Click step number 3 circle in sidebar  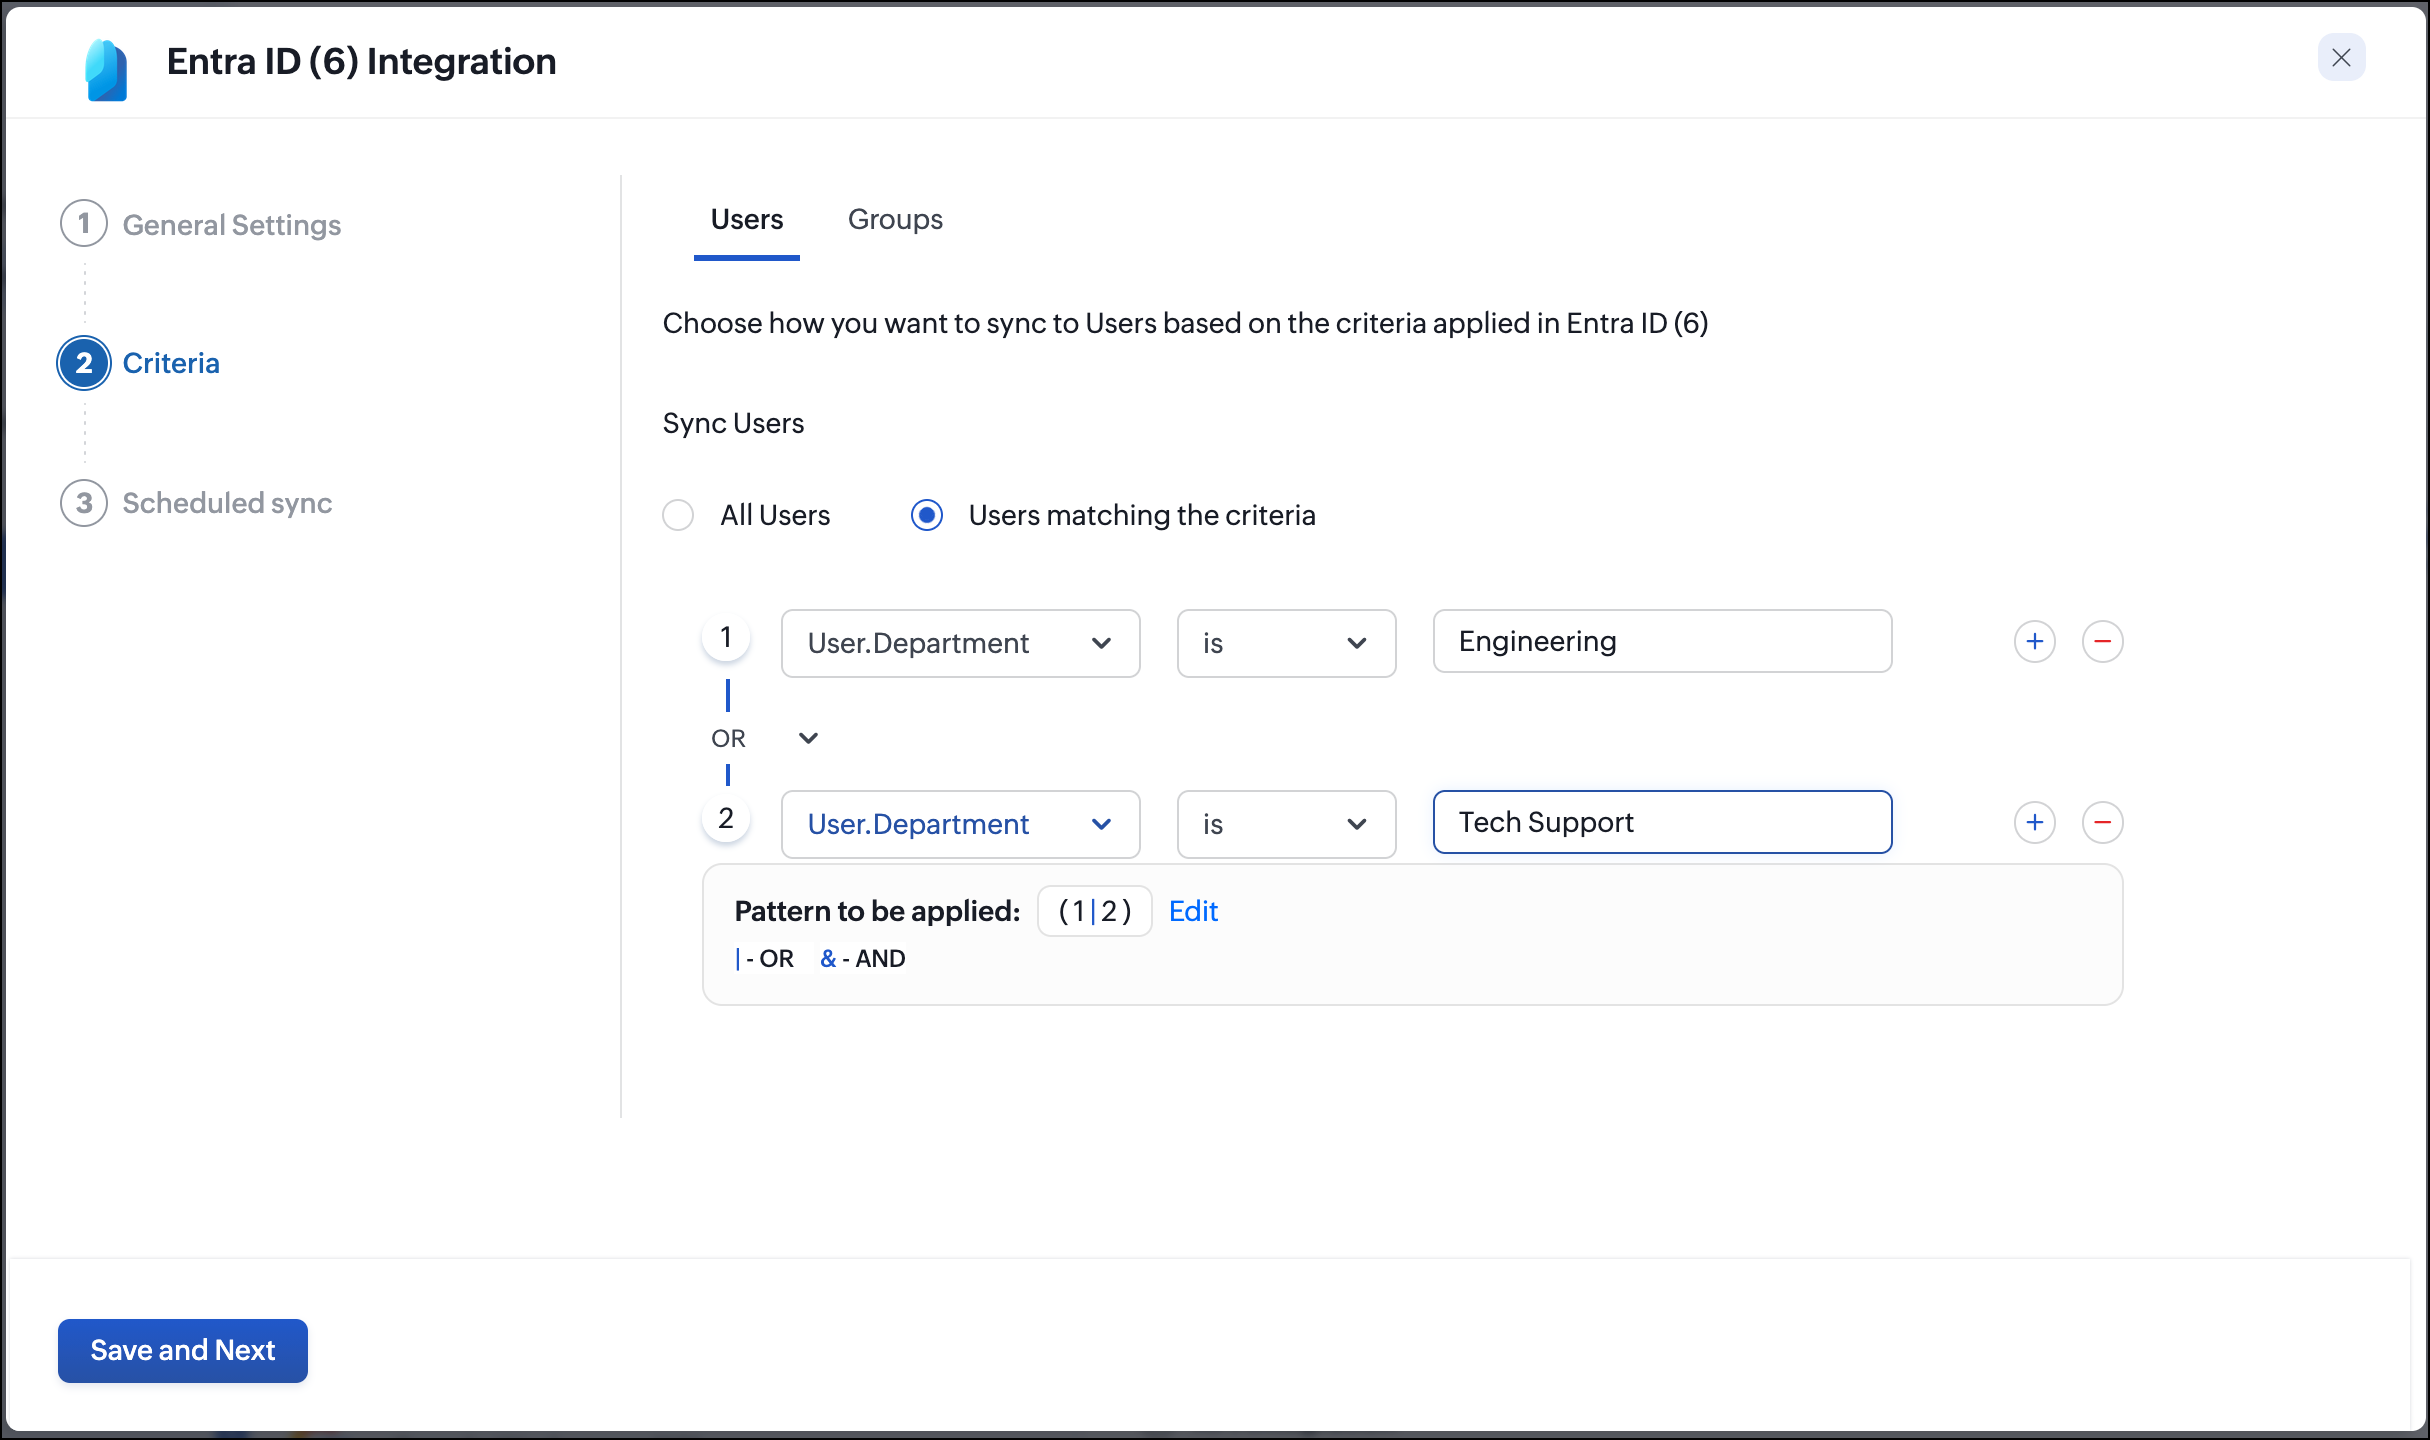[x=84, y=503]
